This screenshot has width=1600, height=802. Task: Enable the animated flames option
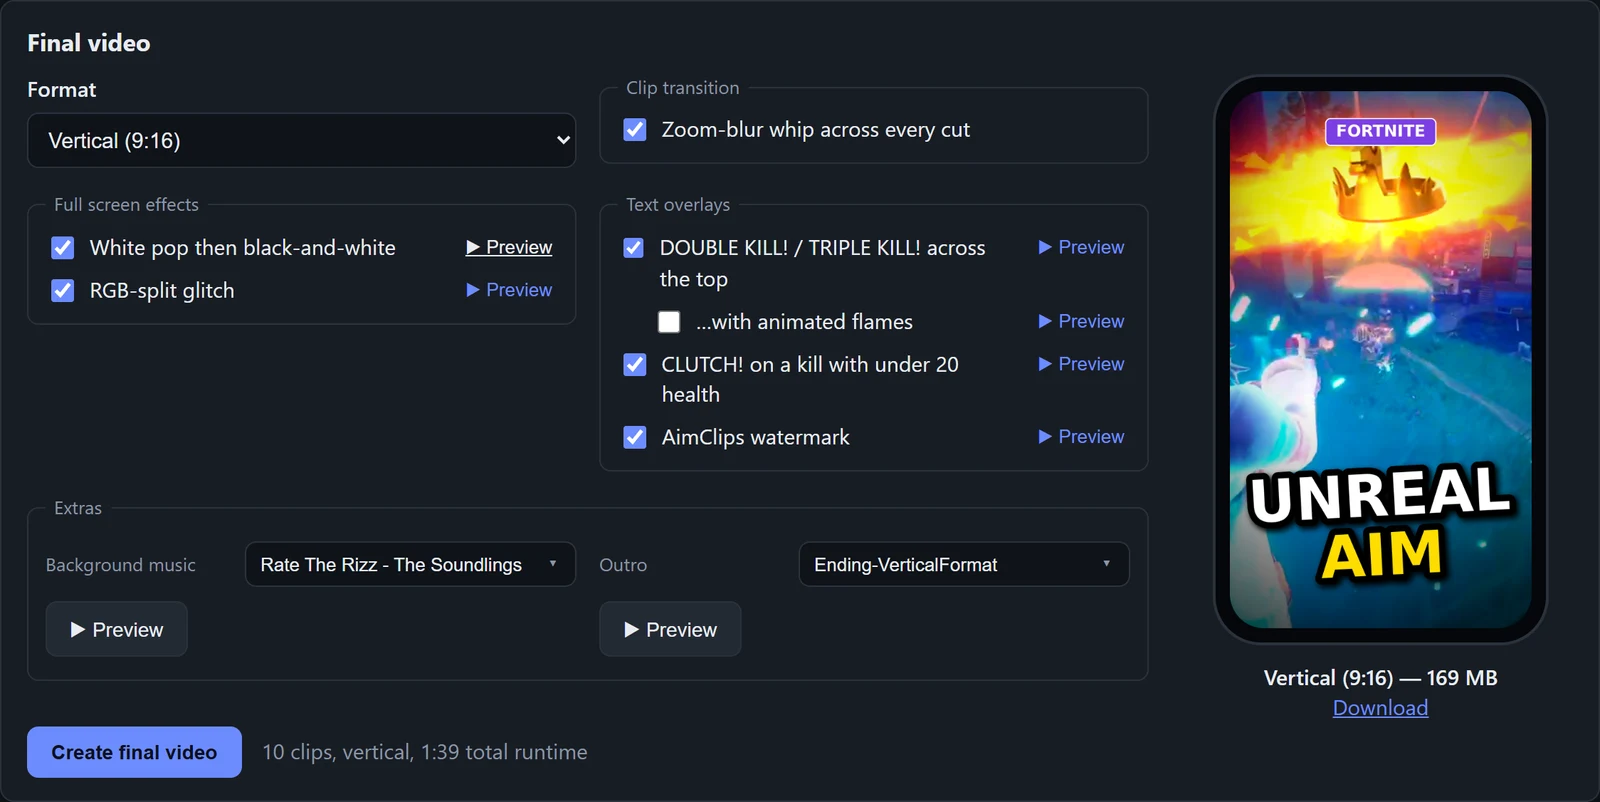point(669,322)
